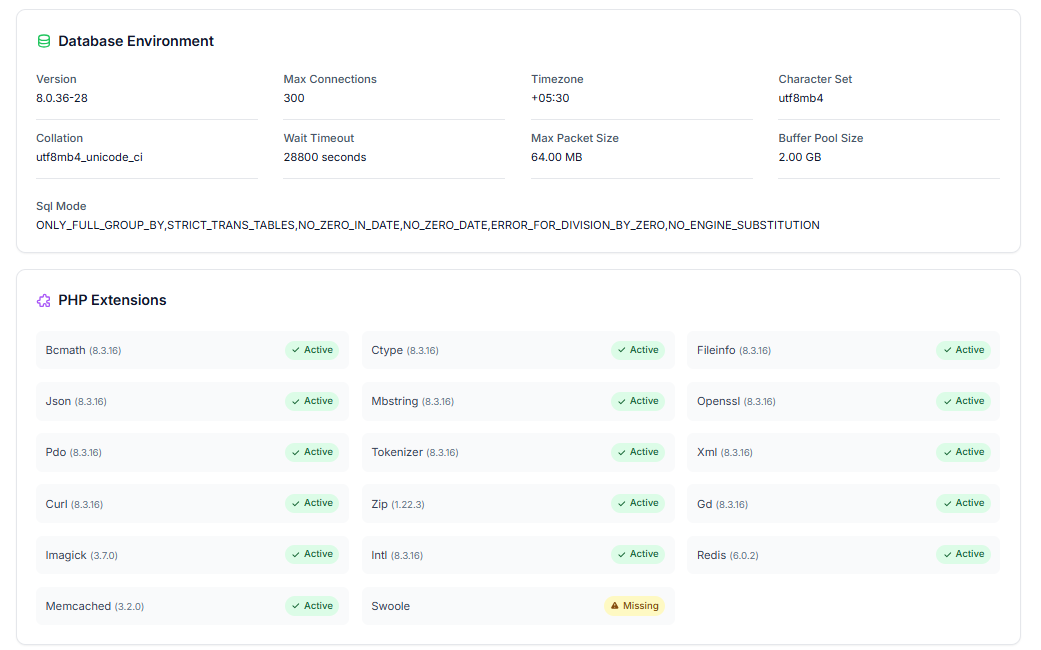Click the Redis version text (6.0.2)

click(744, 556)
